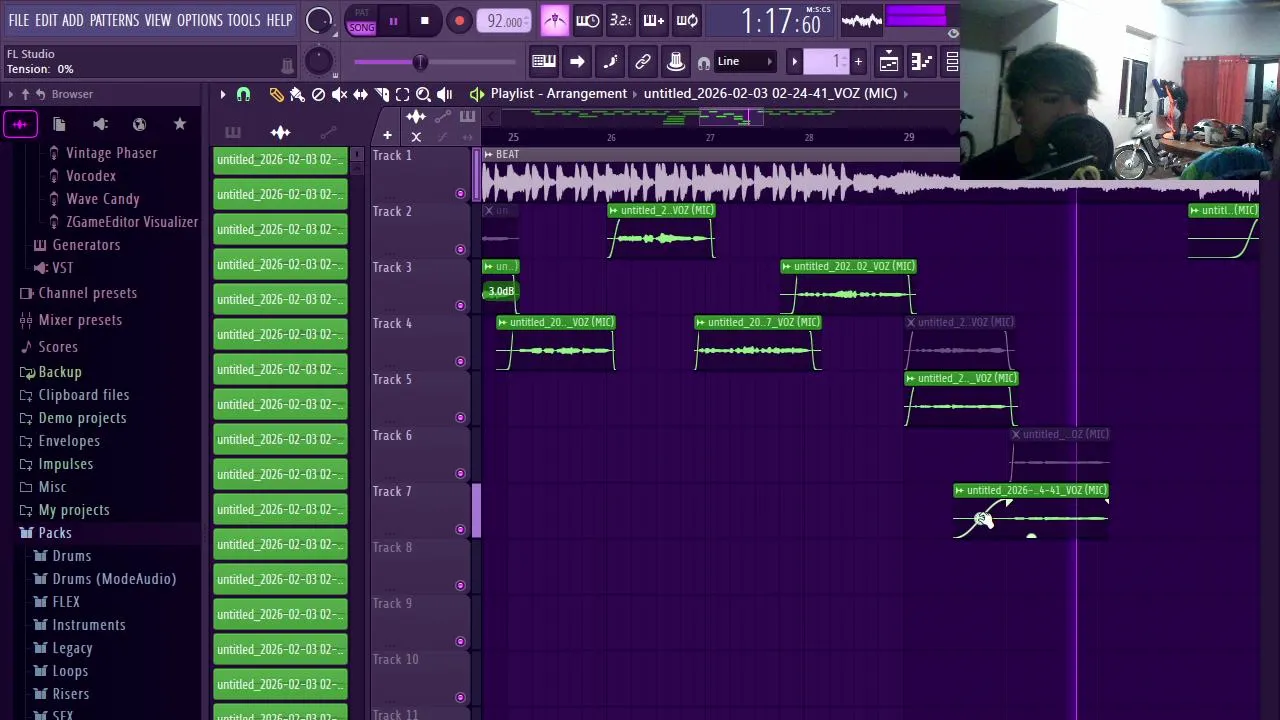Expand the Instruments pack folder
1280x720 pixels.
pos(89,625)
